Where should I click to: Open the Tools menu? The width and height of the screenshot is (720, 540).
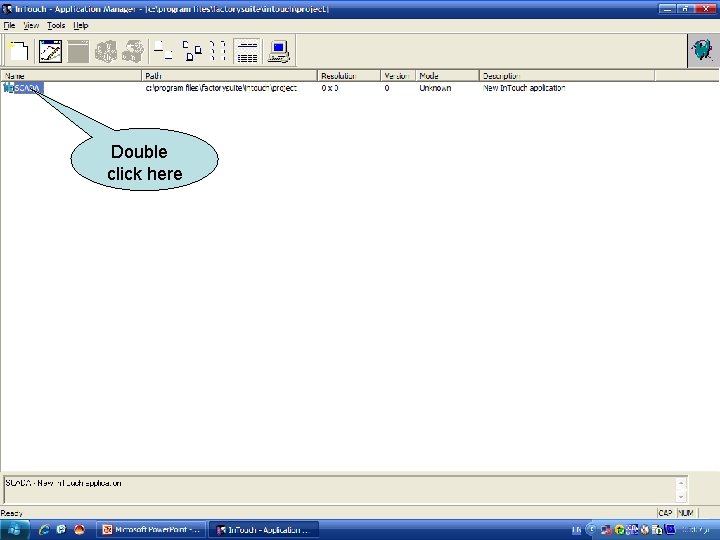click(x=56, y=26)
